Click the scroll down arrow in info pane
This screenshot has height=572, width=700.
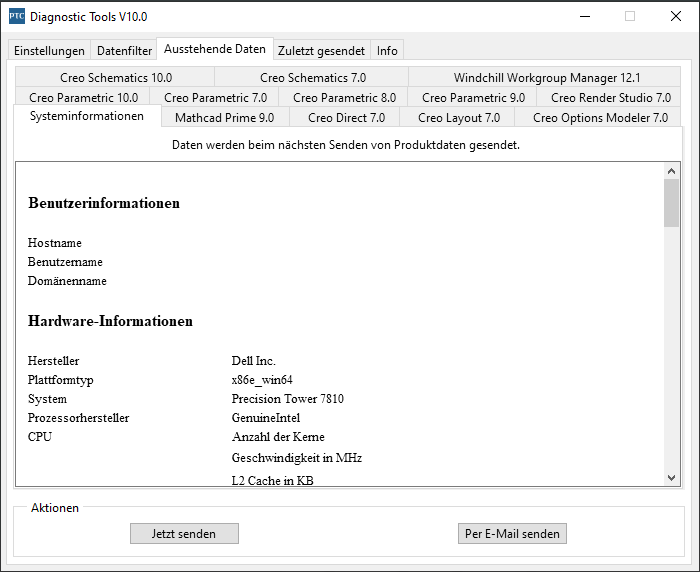pyautogui.click(x=671, y=478)
